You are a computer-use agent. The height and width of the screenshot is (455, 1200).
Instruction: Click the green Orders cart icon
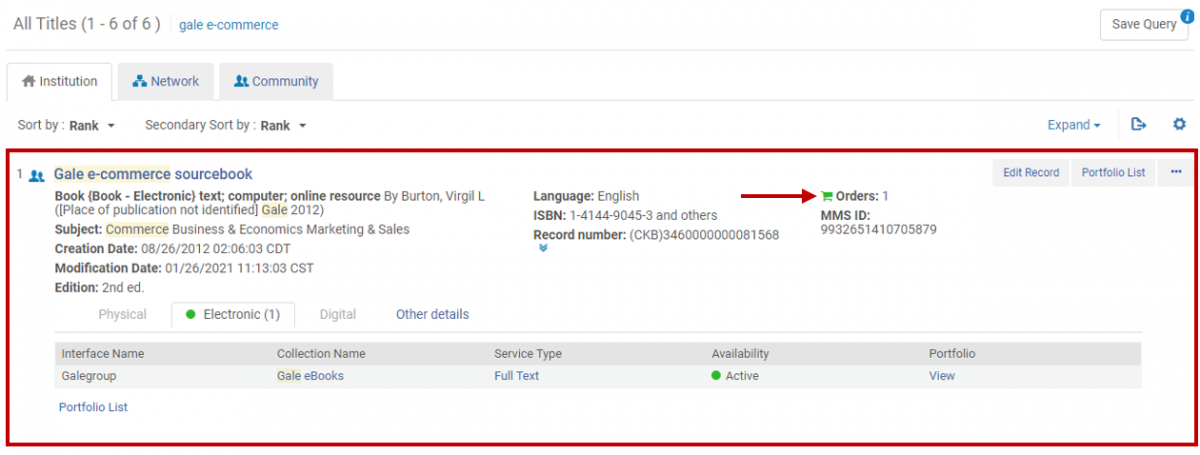click(826, 197)
